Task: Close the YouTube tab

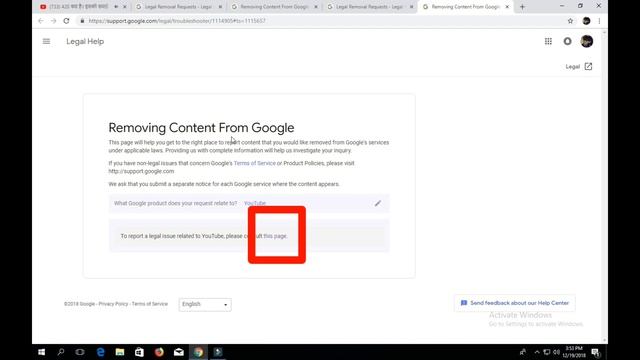Action: (125, 7)
